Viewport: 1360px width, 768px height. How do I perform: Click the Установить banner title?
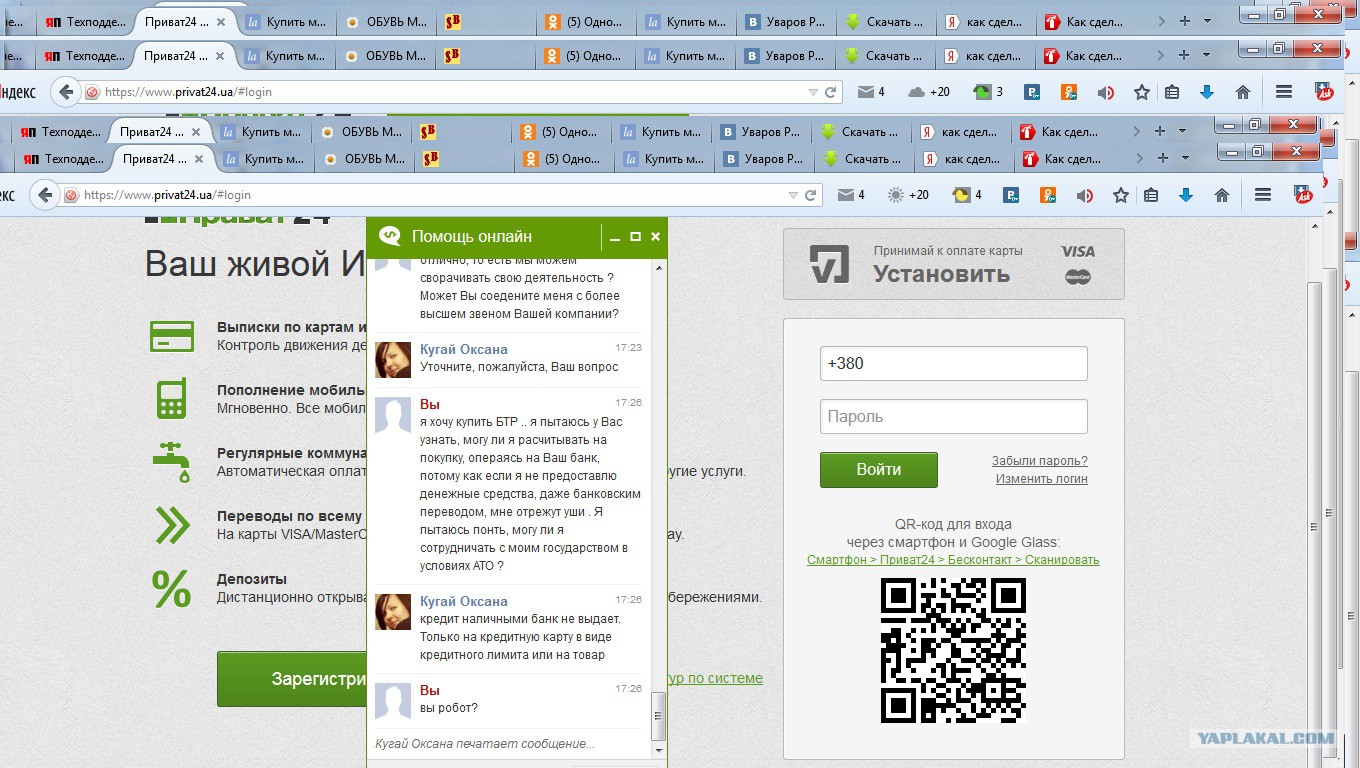(x=942, y=274)
